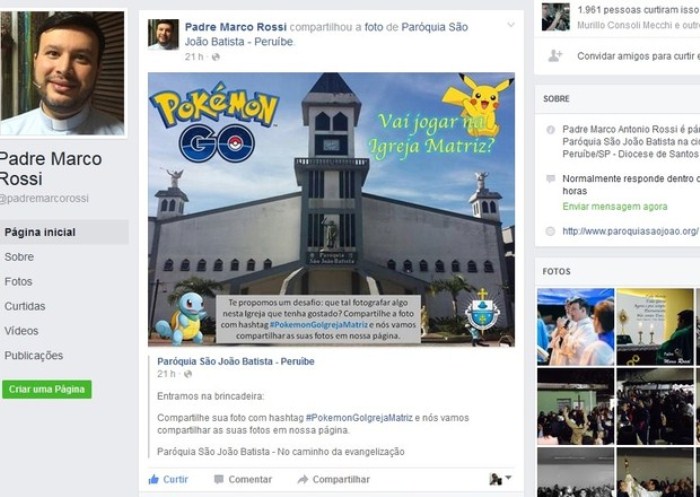Click the add-friend invite icon
The image size is (700, 497).
[555, 56]
